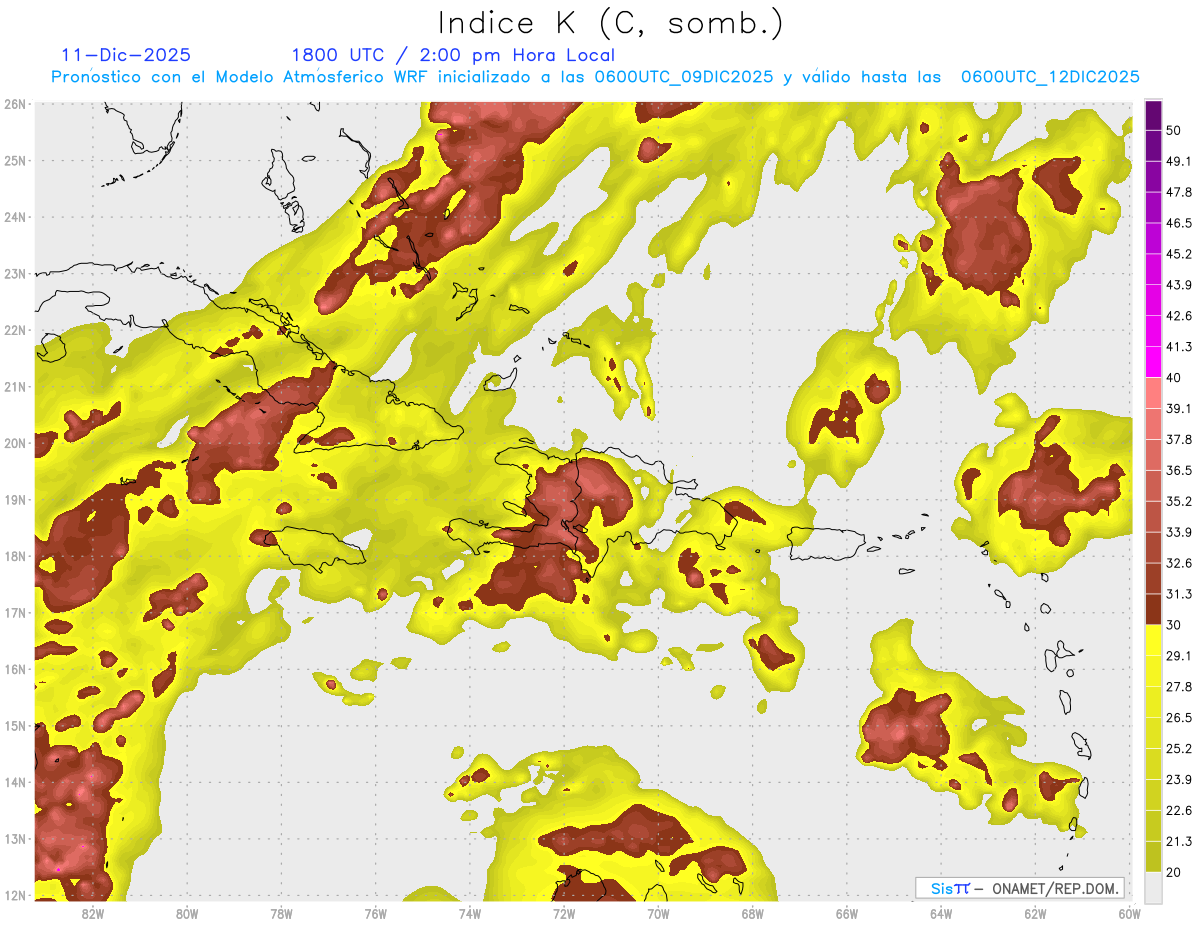Select the latitude axis label "26N"
The width and height of the screenshot is (1200, 927).
(x=15, y=104)
